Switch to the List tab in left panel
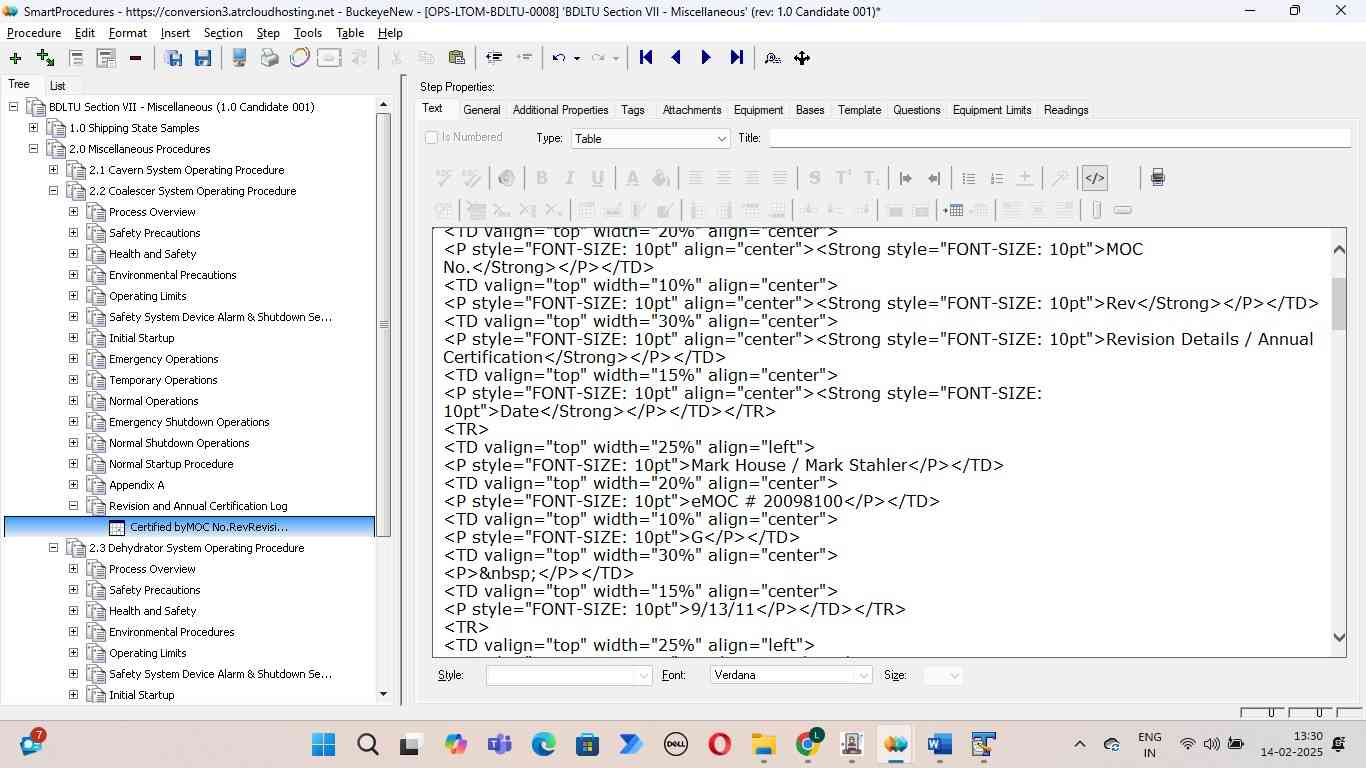Screen dimensions: 1366x768 [58, 86]
